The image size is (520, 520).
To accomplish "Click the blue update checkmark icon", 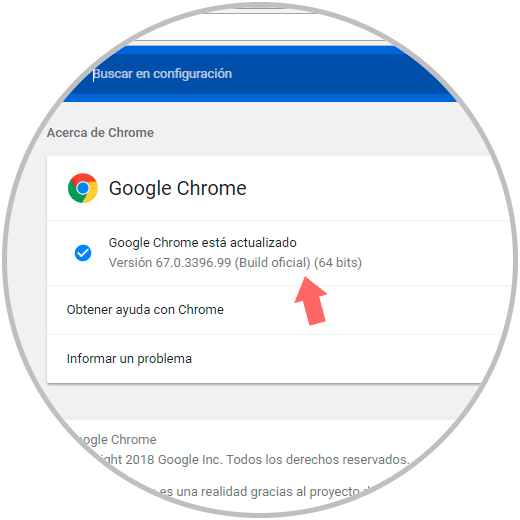I will (83, 253).
